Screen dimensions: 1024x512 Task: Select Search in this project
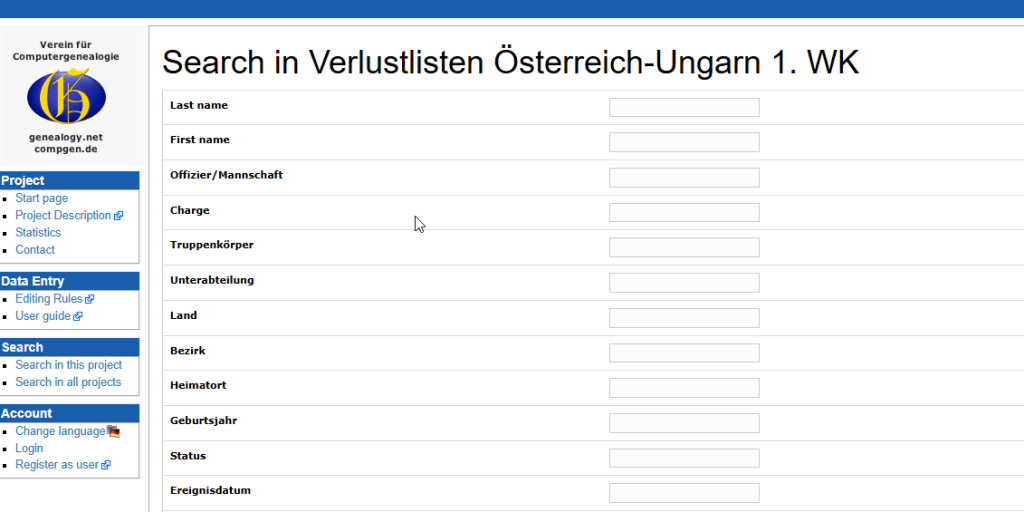pyautogui.click(x=69, y=365)
